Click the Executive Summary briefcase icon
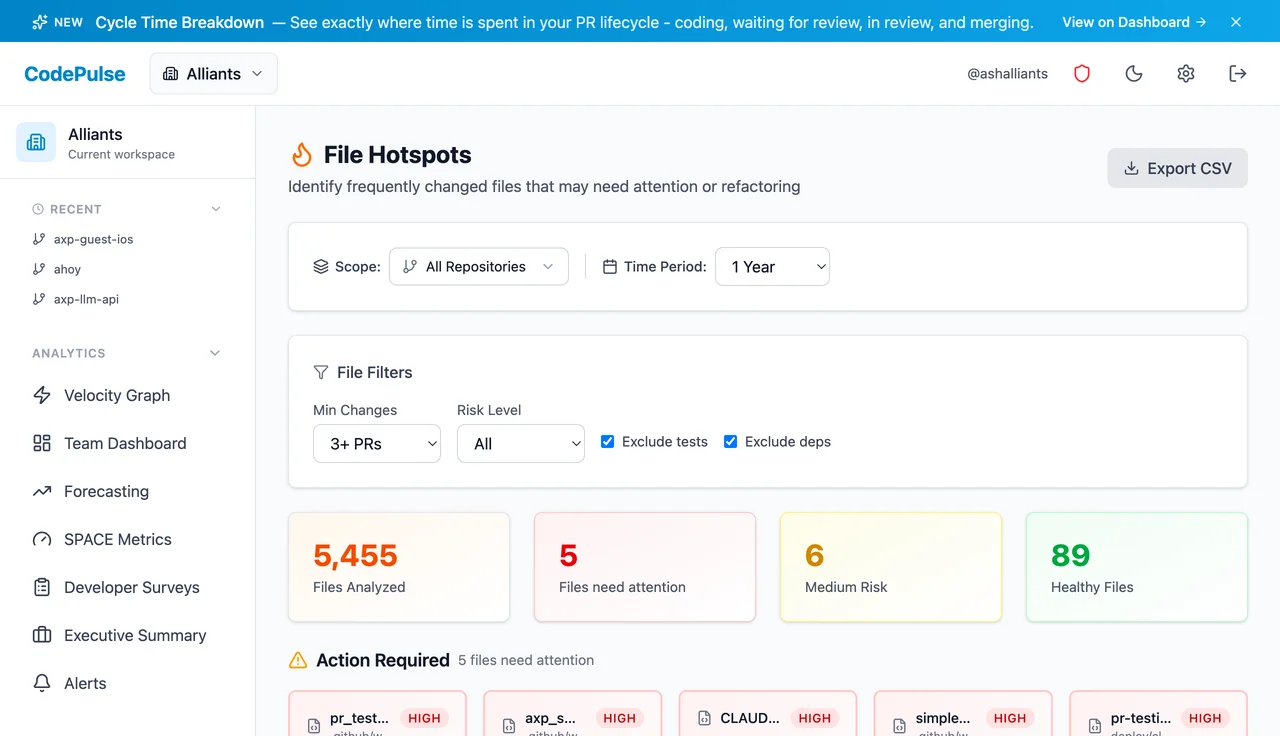 42,635
